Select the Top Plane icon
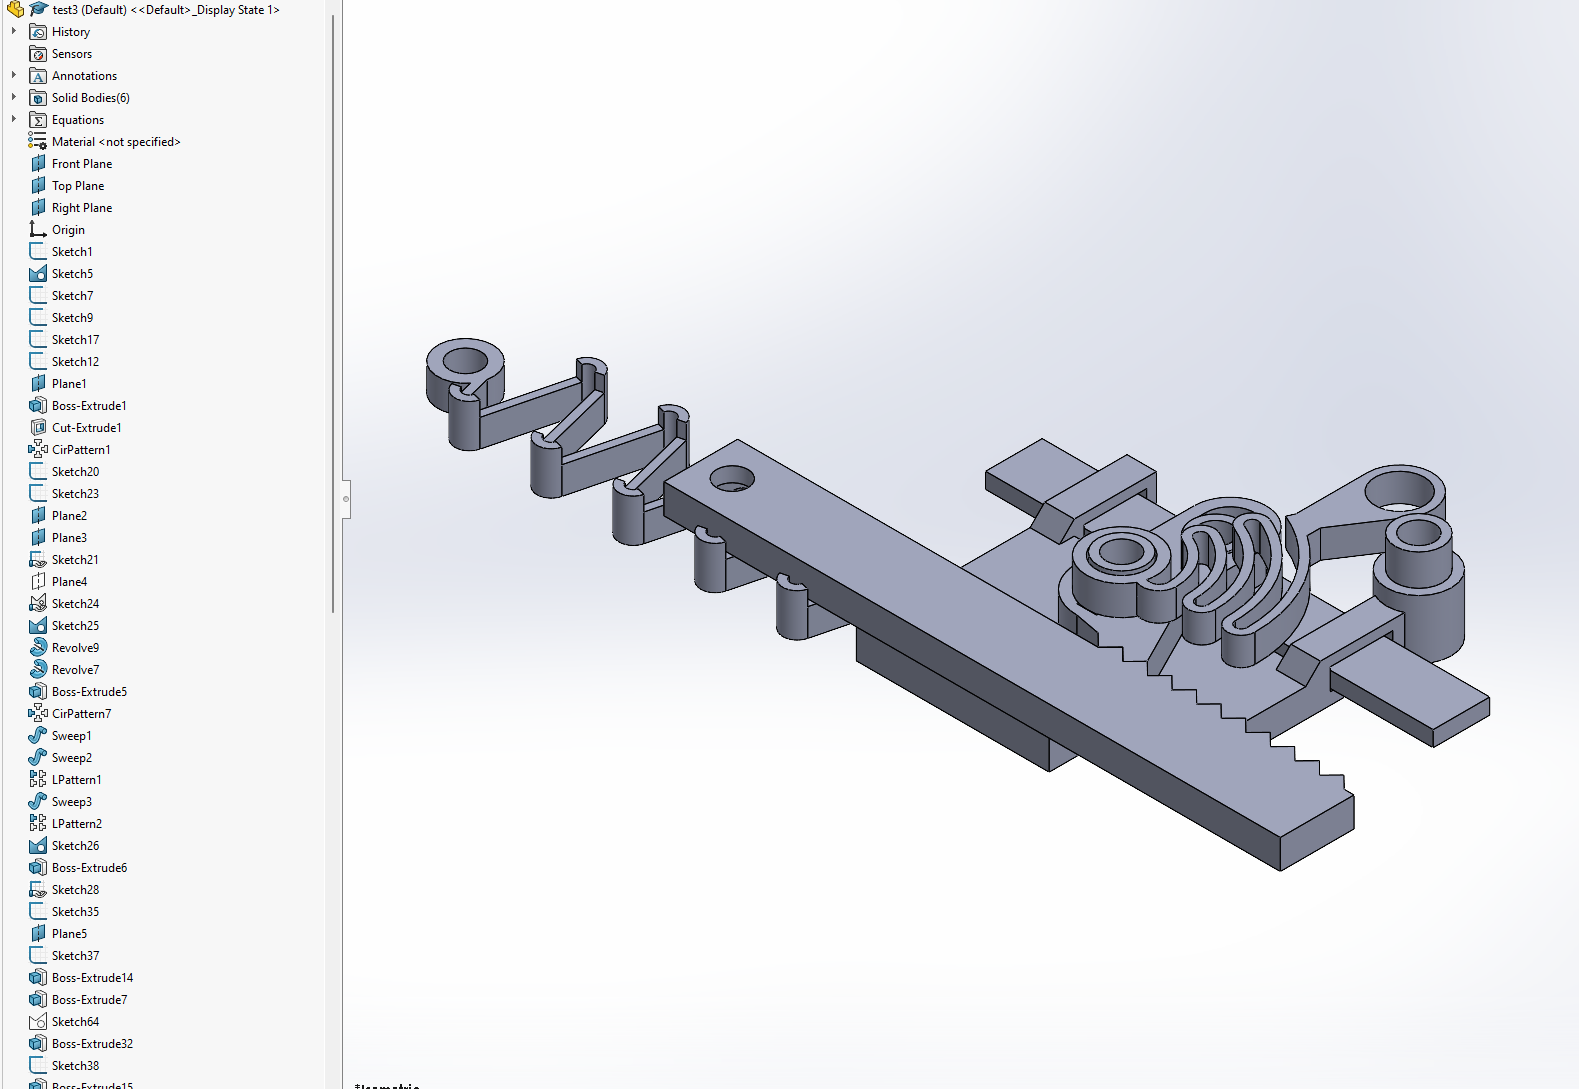 click(x=38, y=186)
